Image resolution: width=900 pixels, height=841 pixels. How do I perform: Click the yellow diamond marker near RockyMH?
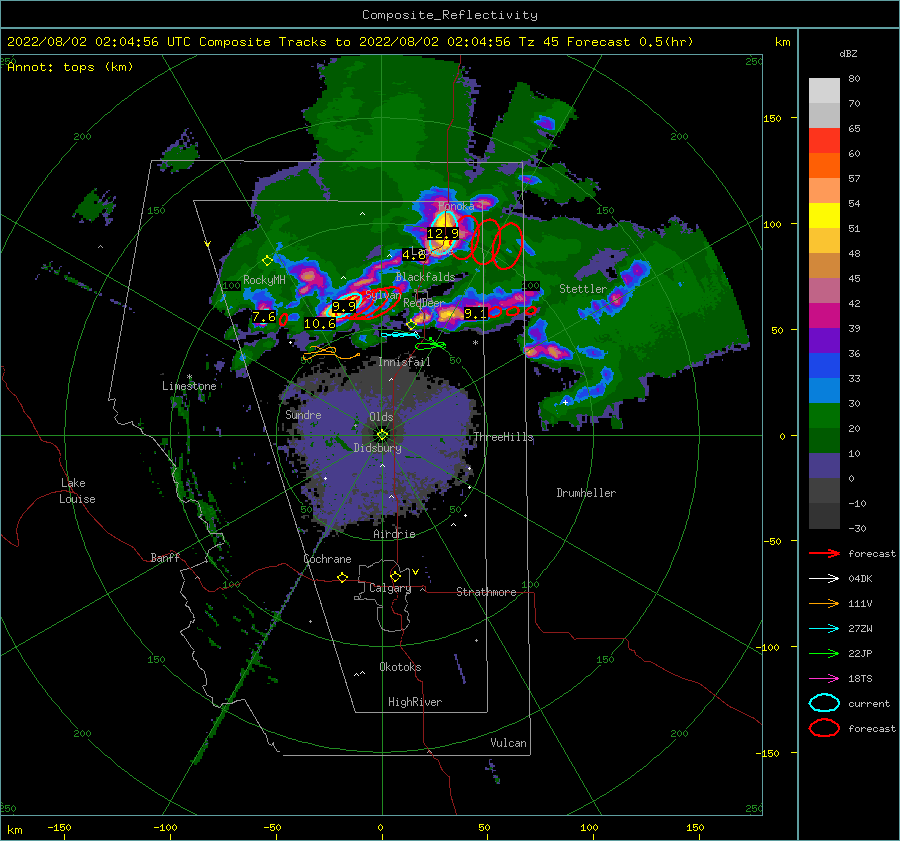(x=267, y=261)
